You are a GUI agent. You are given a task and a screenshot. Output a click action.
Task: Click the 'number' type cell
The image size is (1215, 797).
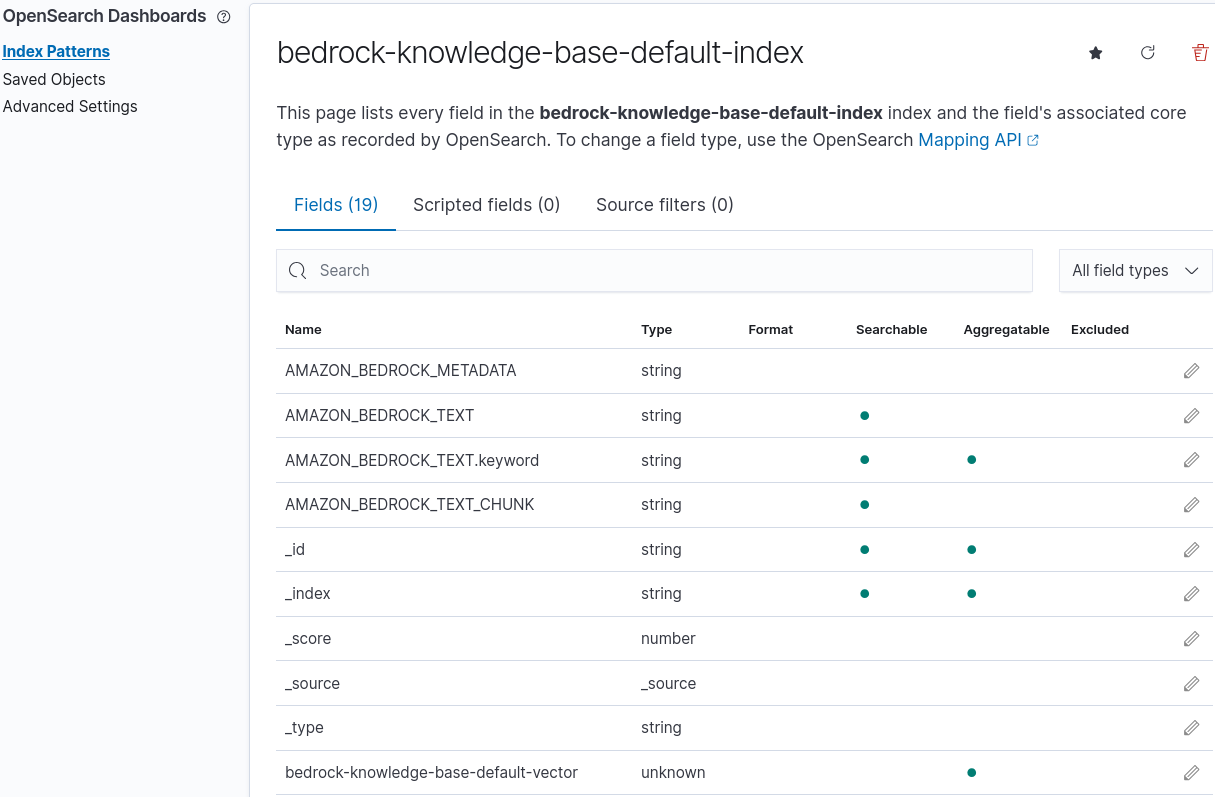coord(668,639)
